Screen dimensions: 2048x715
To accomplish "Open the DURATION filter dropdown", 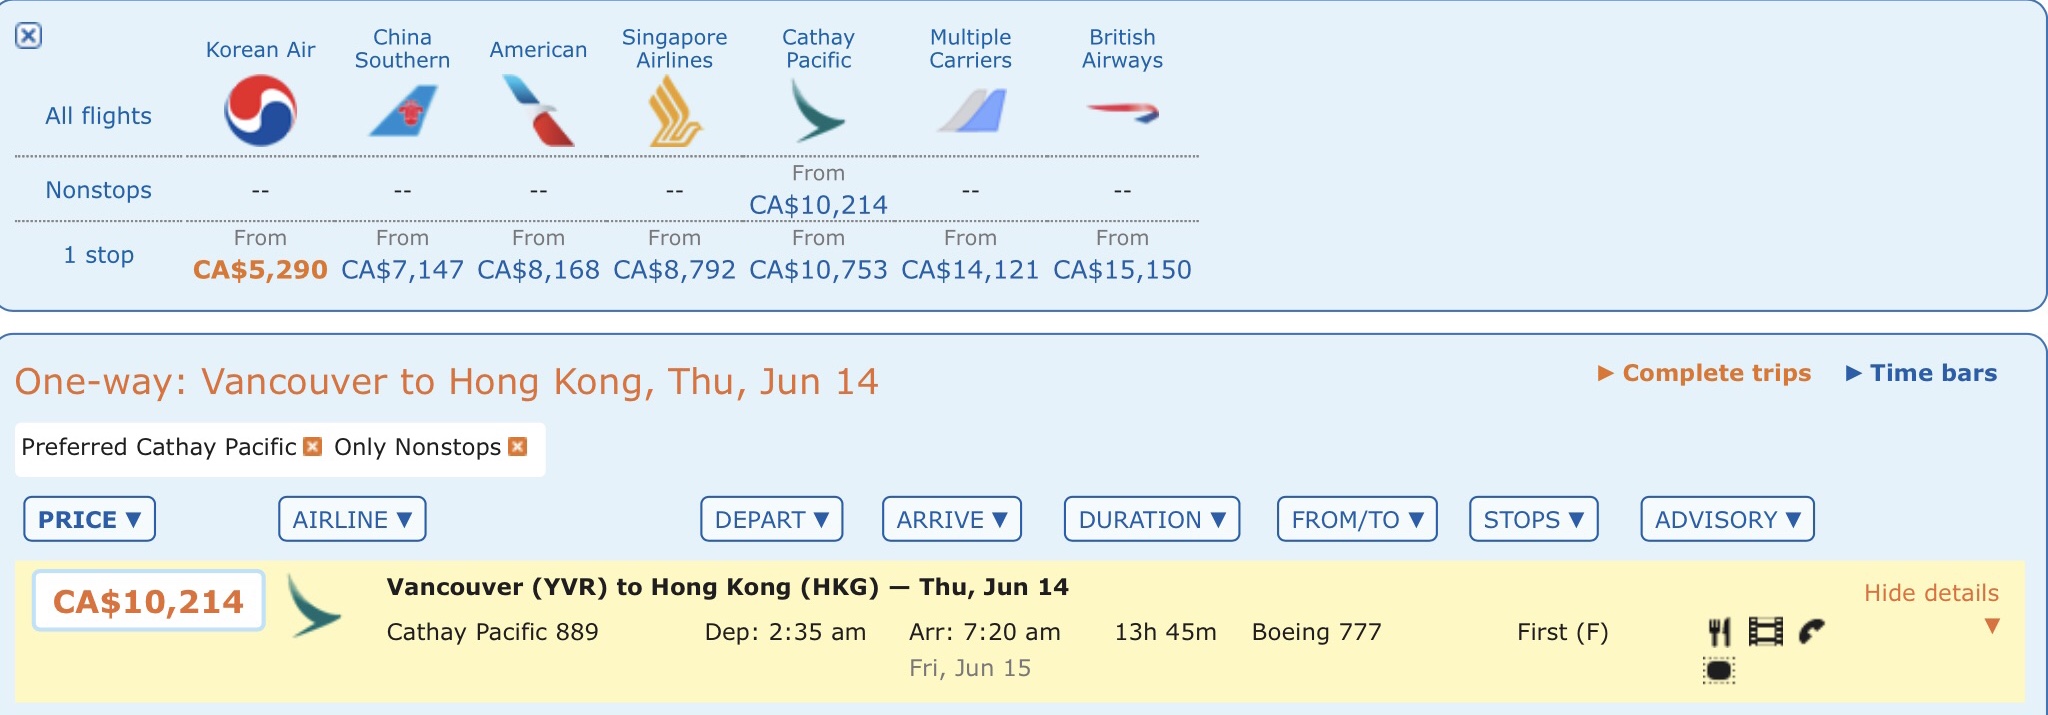I will (1152, 519).
